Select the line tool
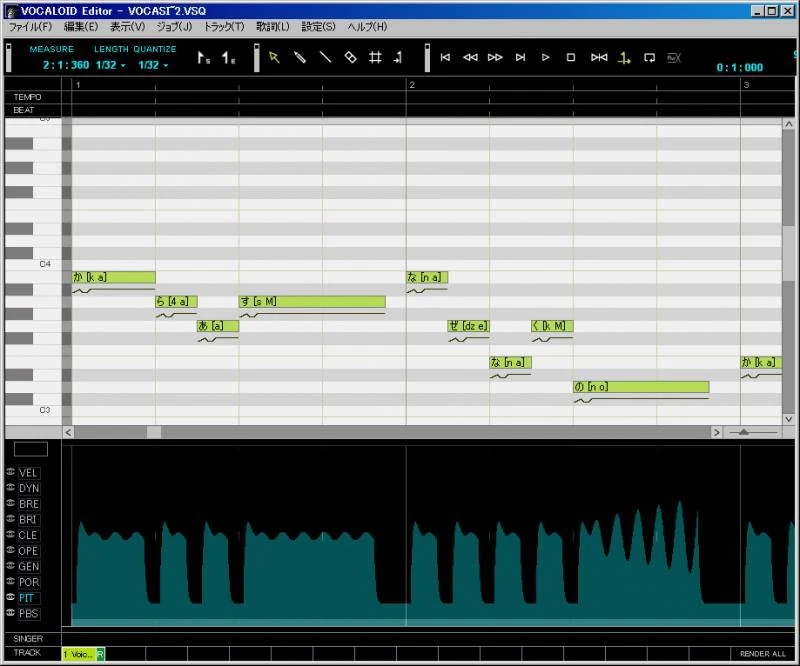The width and height of the screenshot is (800, 666). (x=325, y=57)
